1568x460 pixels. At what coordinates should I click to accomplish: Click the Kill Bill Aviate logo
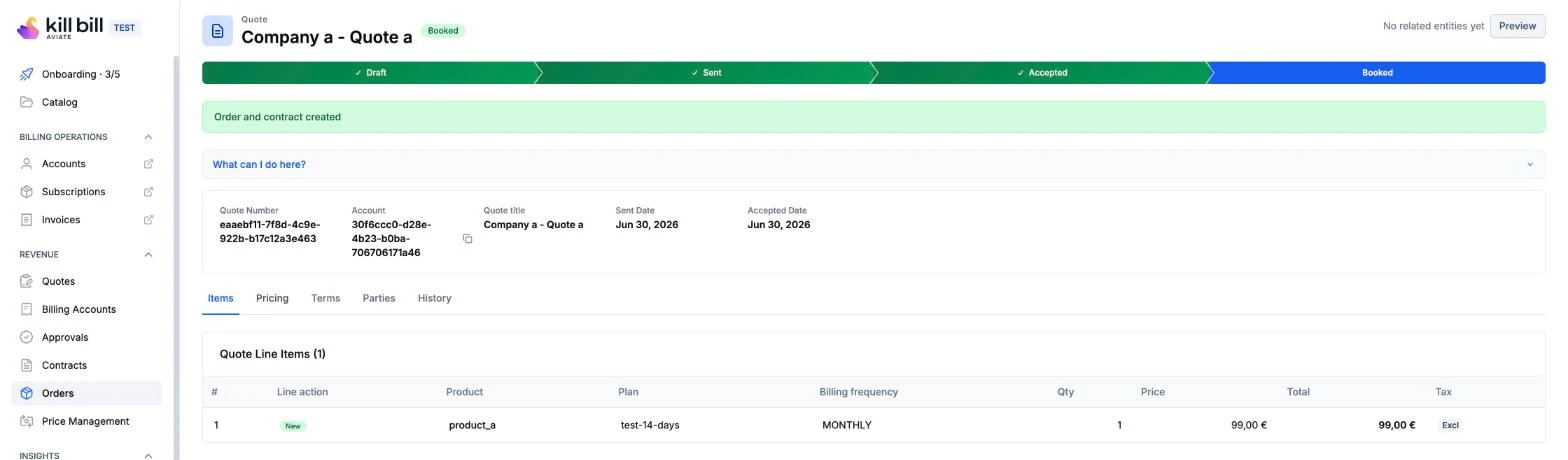click(x=60, y=27)
